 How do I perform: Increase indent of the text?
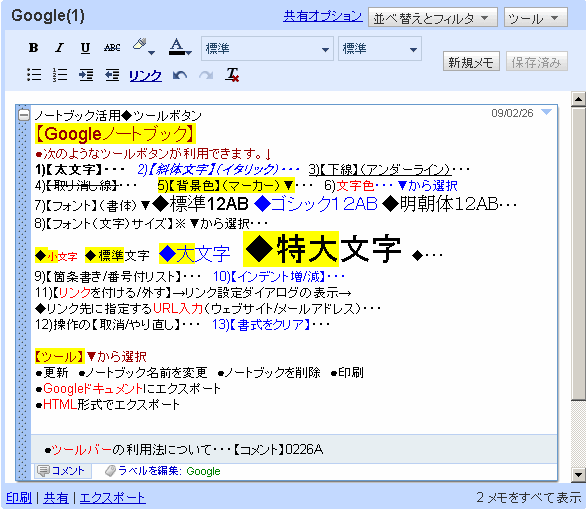pyautogui.click(x=86, y=75)
